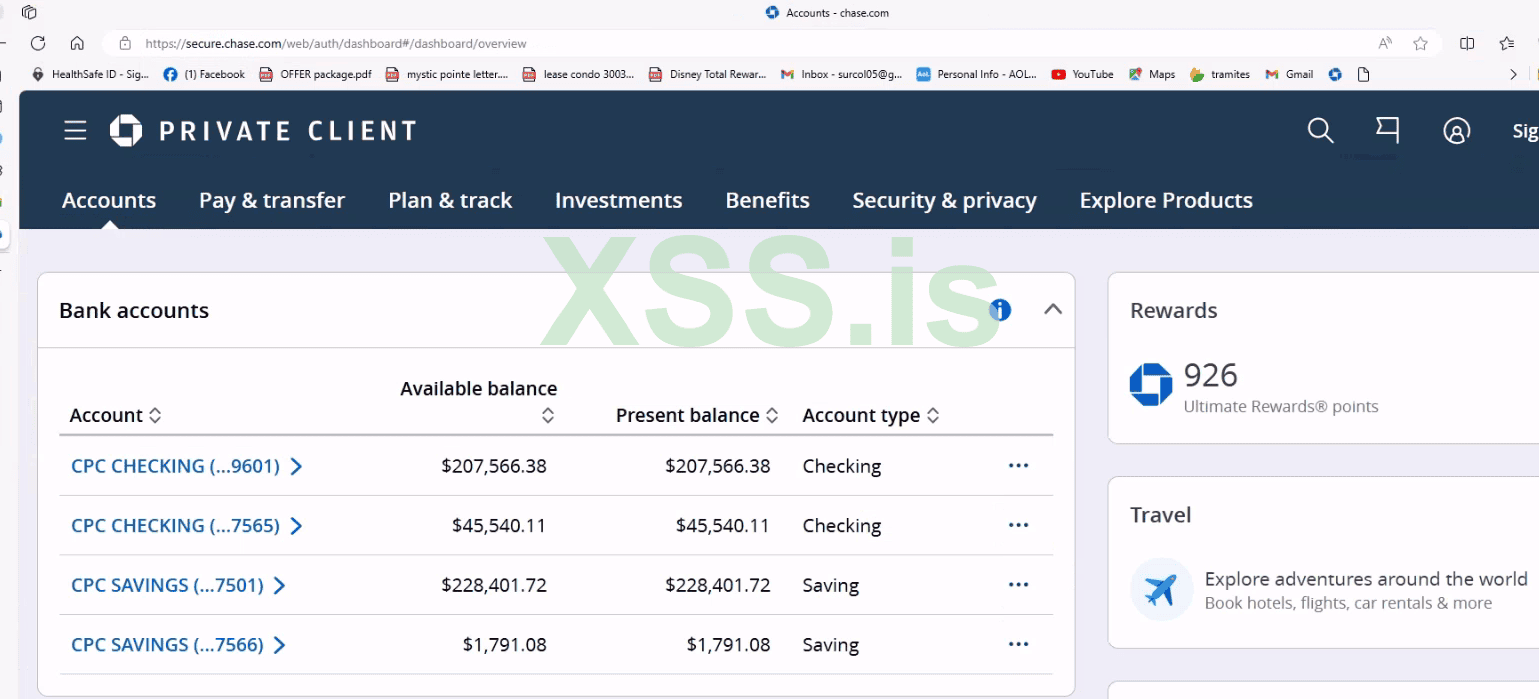
Task: Open CPC SAVINGS (...7566) account
Action: [178, 645]
